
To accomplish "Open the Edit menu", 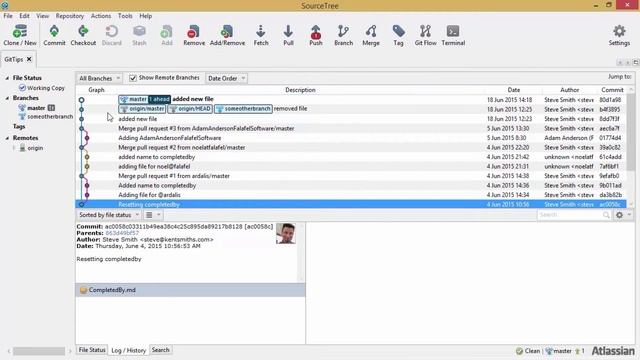I will pyautogui.click(x=24, y=16).
